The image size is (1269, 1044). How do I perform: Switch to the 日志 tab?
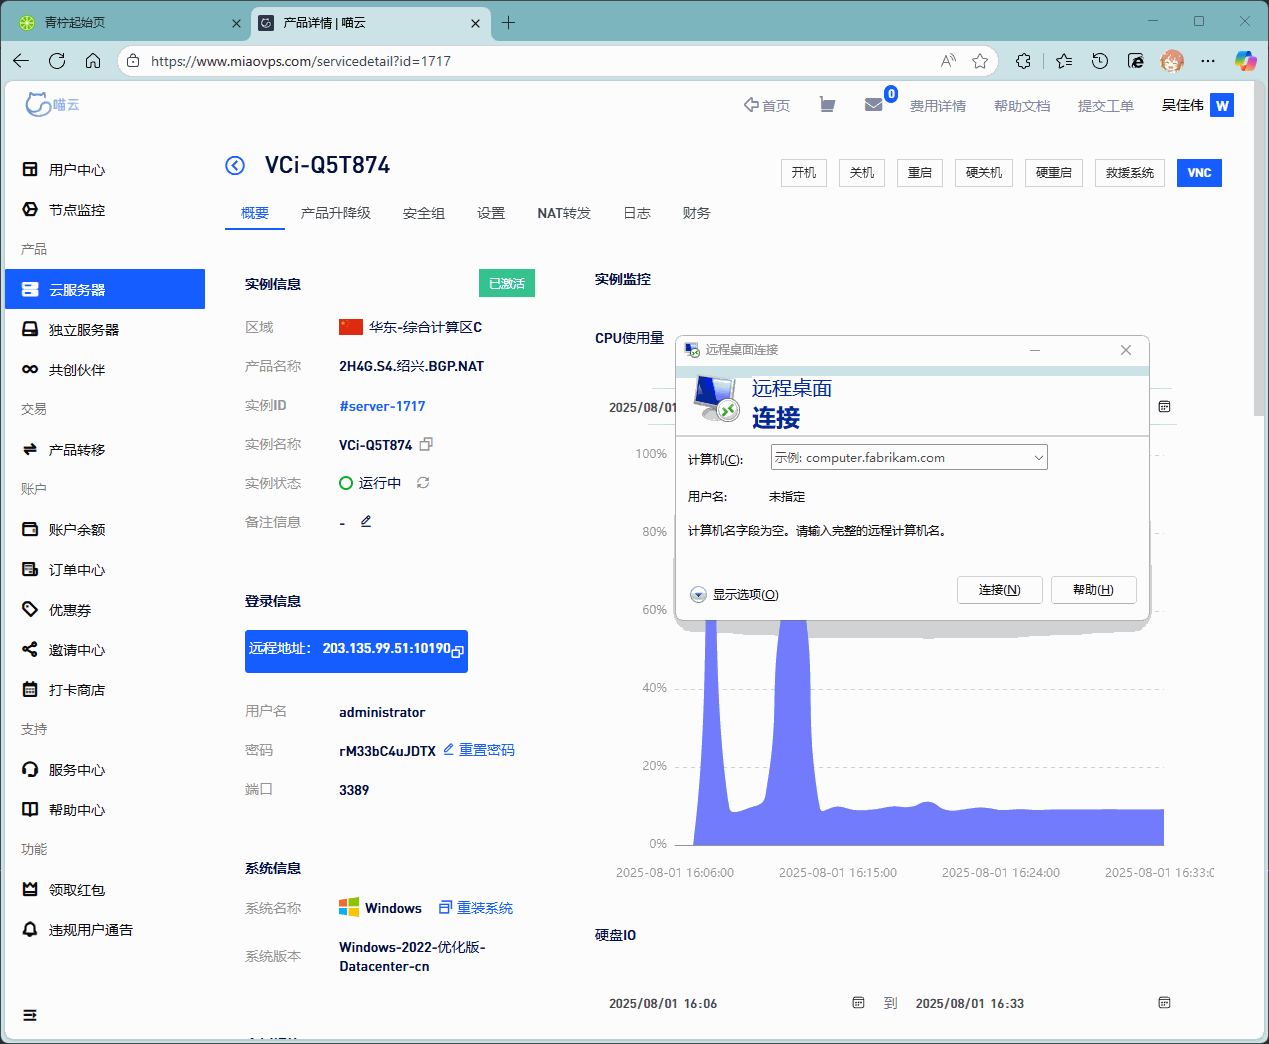point(637,213)
